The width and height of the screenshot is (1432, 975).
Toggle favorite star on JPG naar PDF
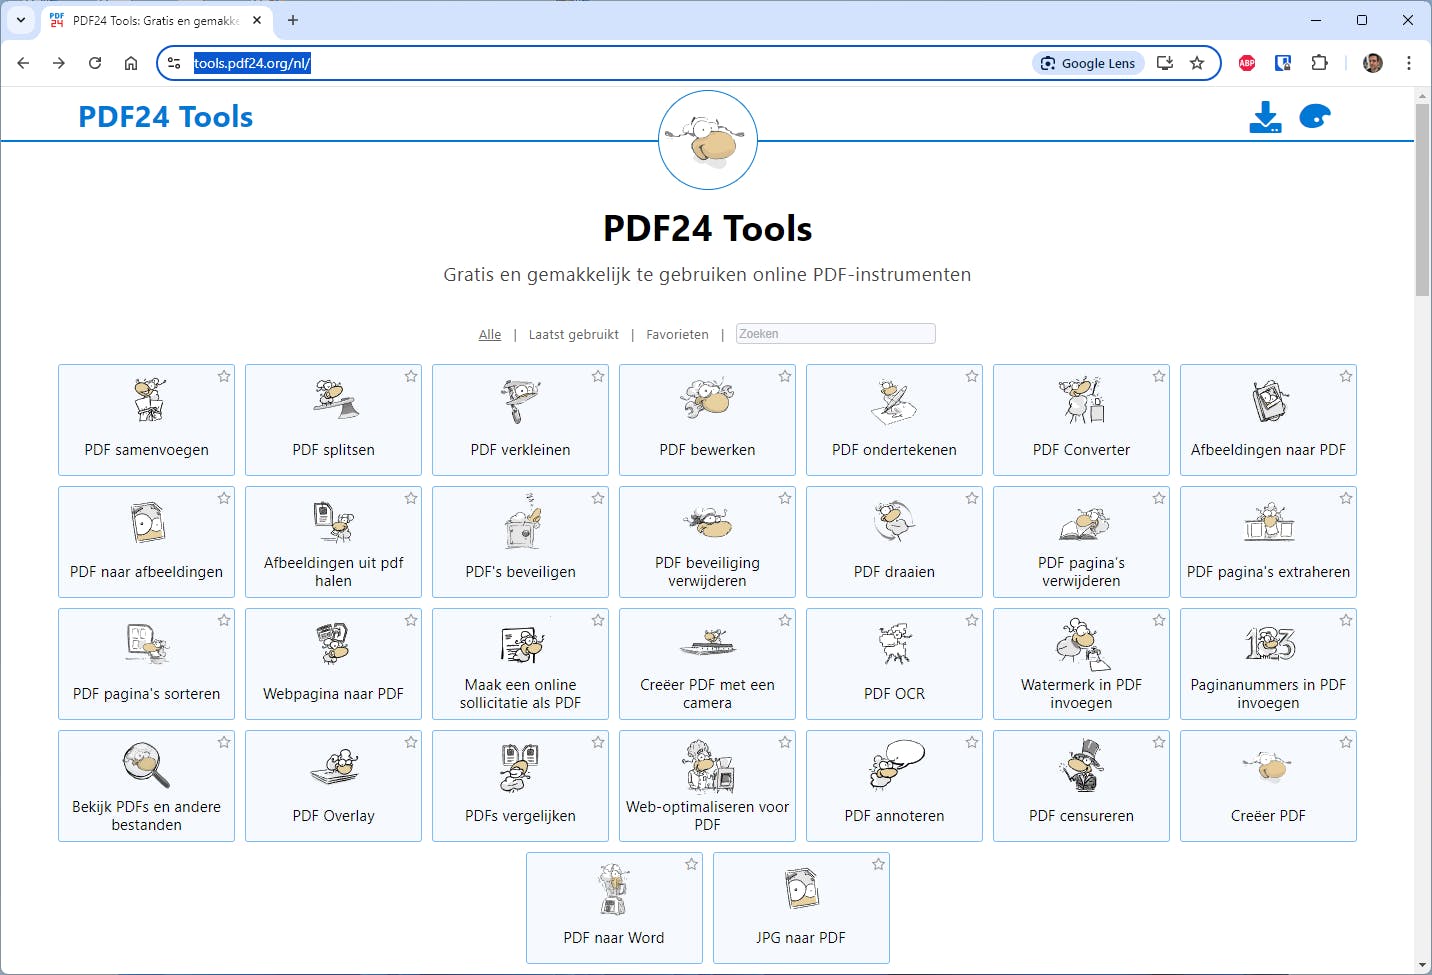[x=879, y=864]
